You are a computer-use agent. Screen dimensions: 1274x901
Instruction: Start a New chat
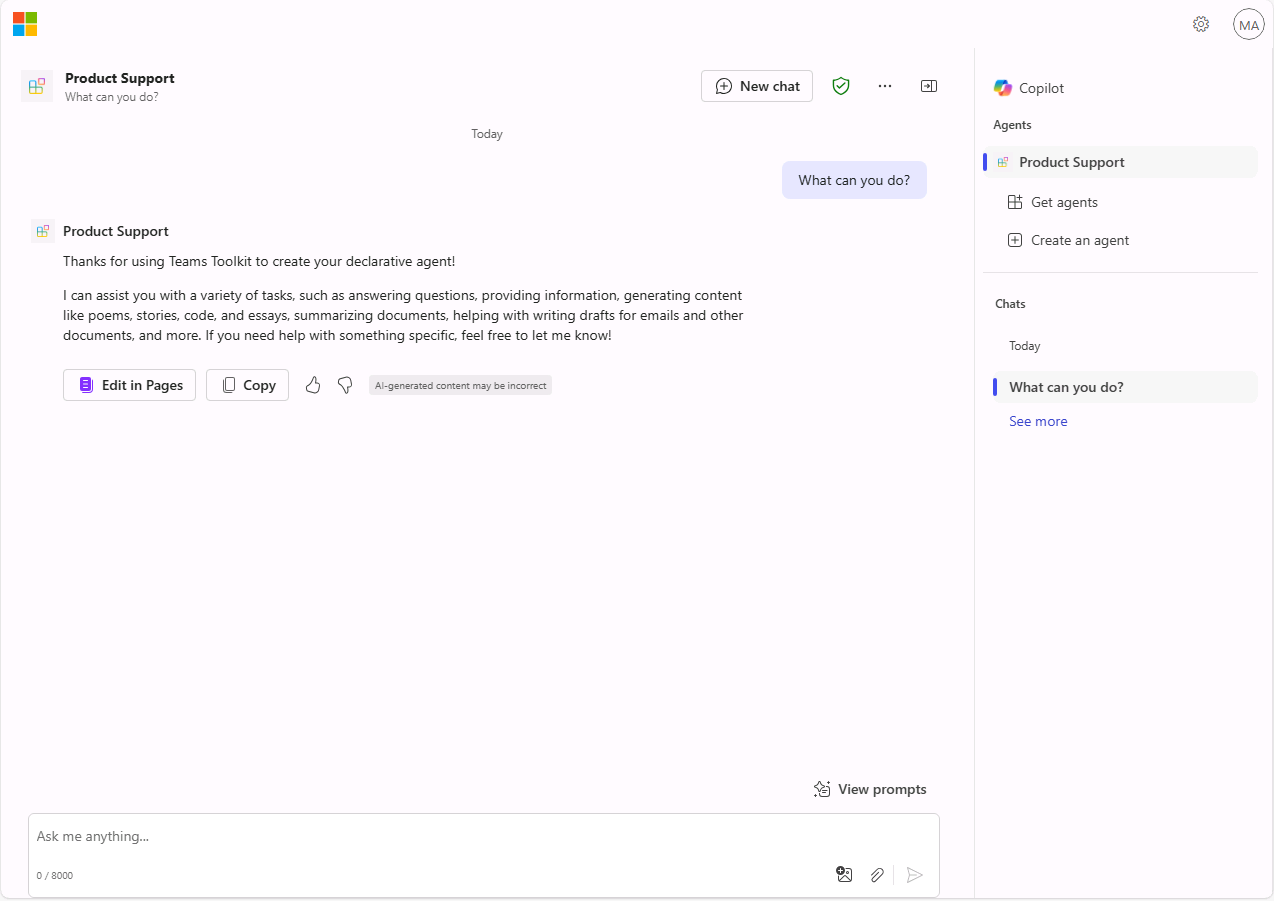(x=756, y=86)
